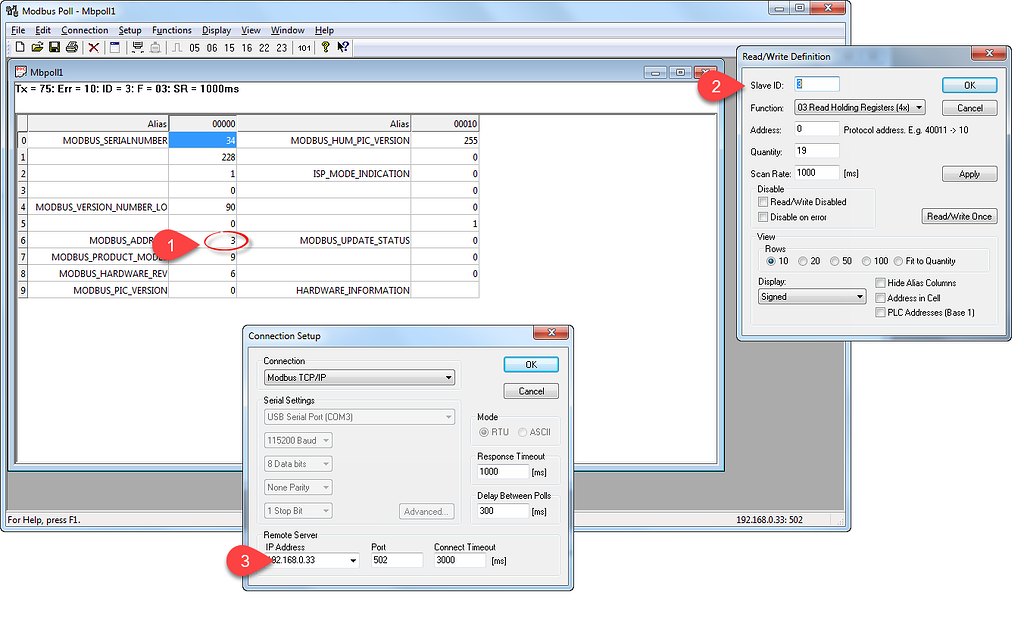
Task: Click the Print toolbar icon
Action: click(72, 47)
